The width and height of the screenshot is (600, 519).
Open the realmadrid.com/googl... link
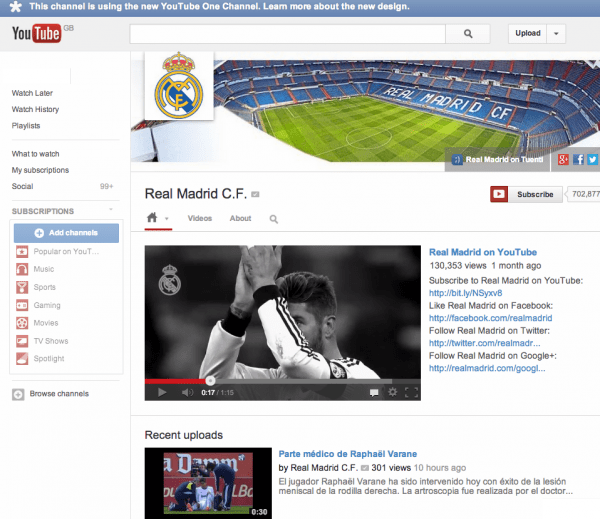tap(487, 368)
